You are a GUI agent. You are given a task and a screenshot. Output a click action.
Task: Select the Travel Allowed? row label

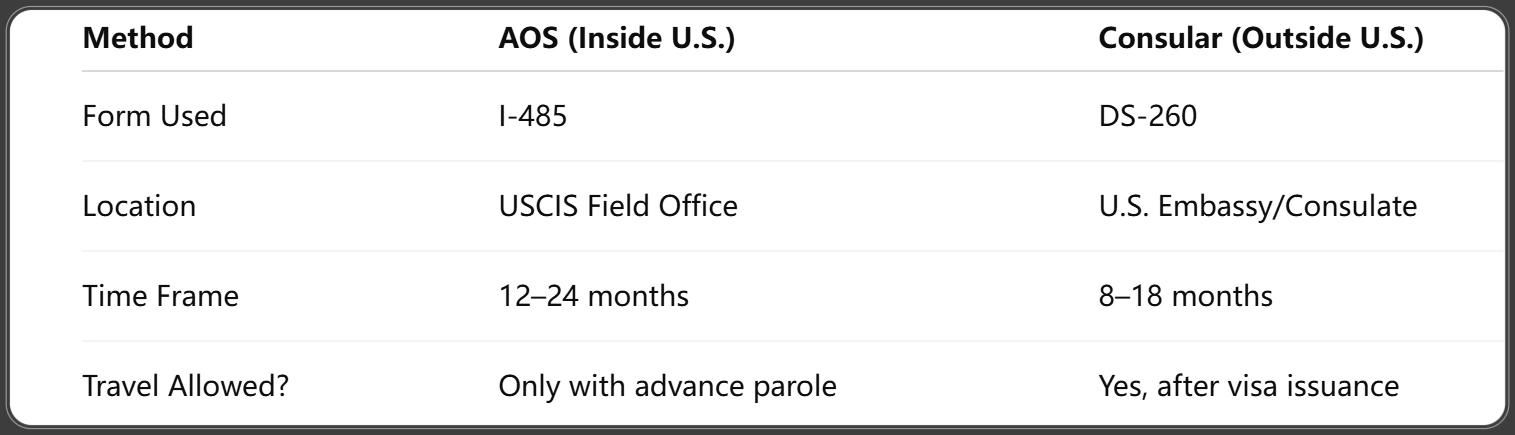pyautogui.click(x=182, y=386)
